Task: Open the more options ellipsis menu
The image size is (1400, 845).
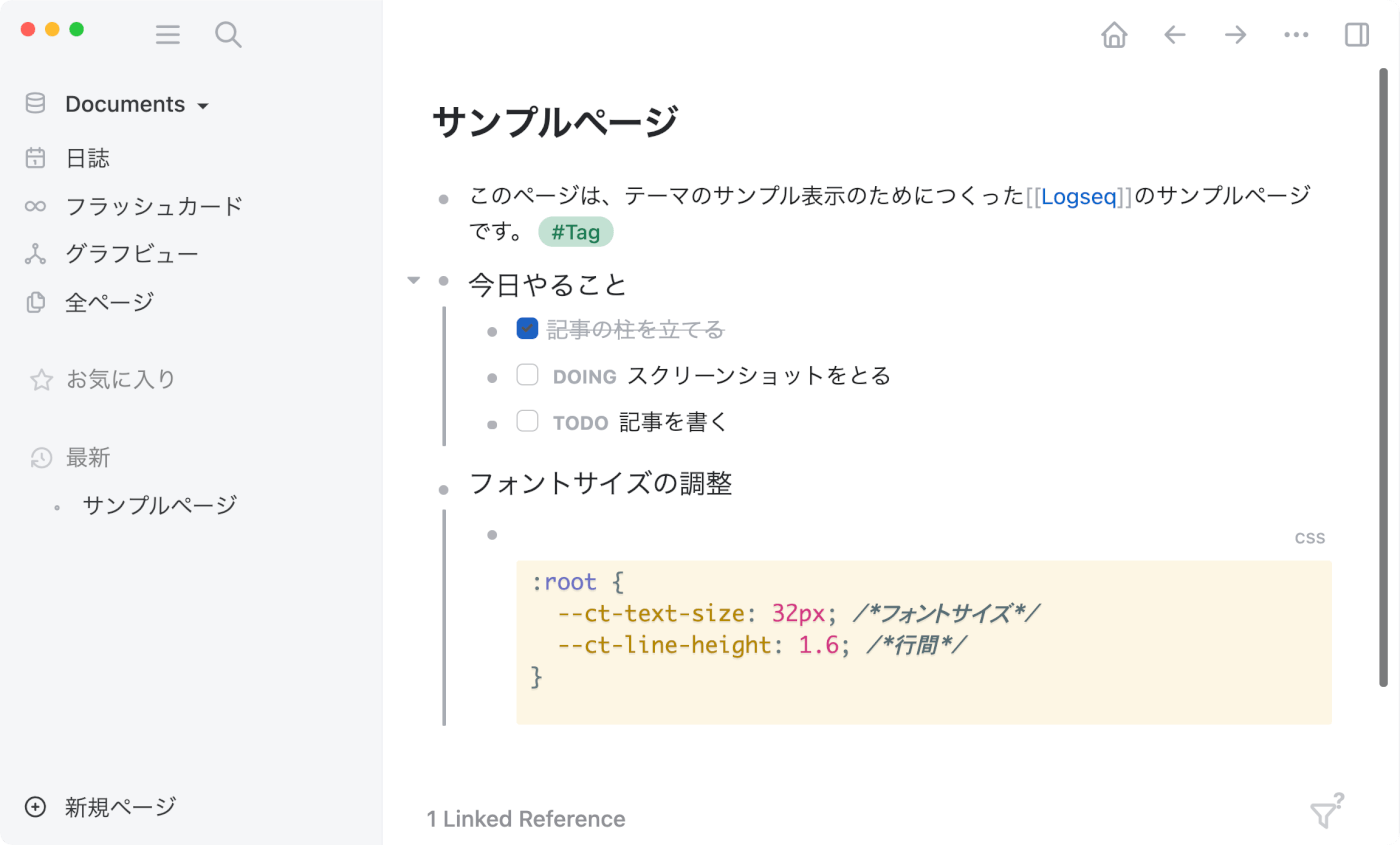Action: click(1295, 34)
